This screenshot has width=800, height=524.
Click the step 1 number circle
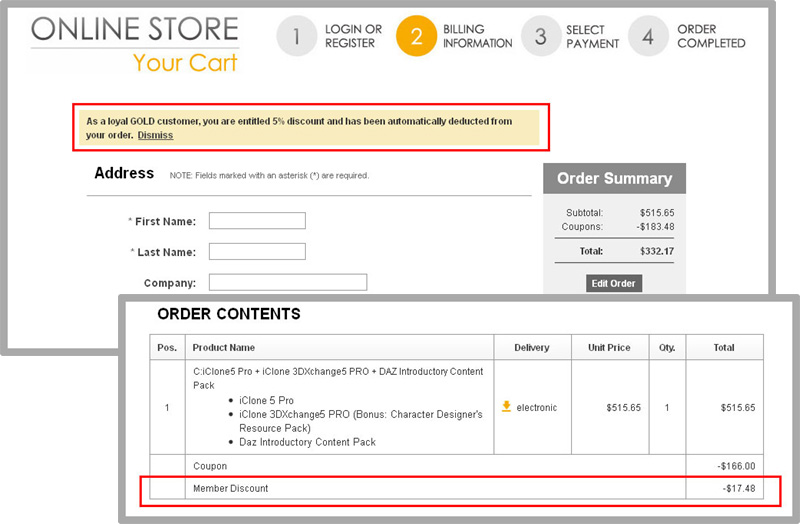[x=297, y=37]
